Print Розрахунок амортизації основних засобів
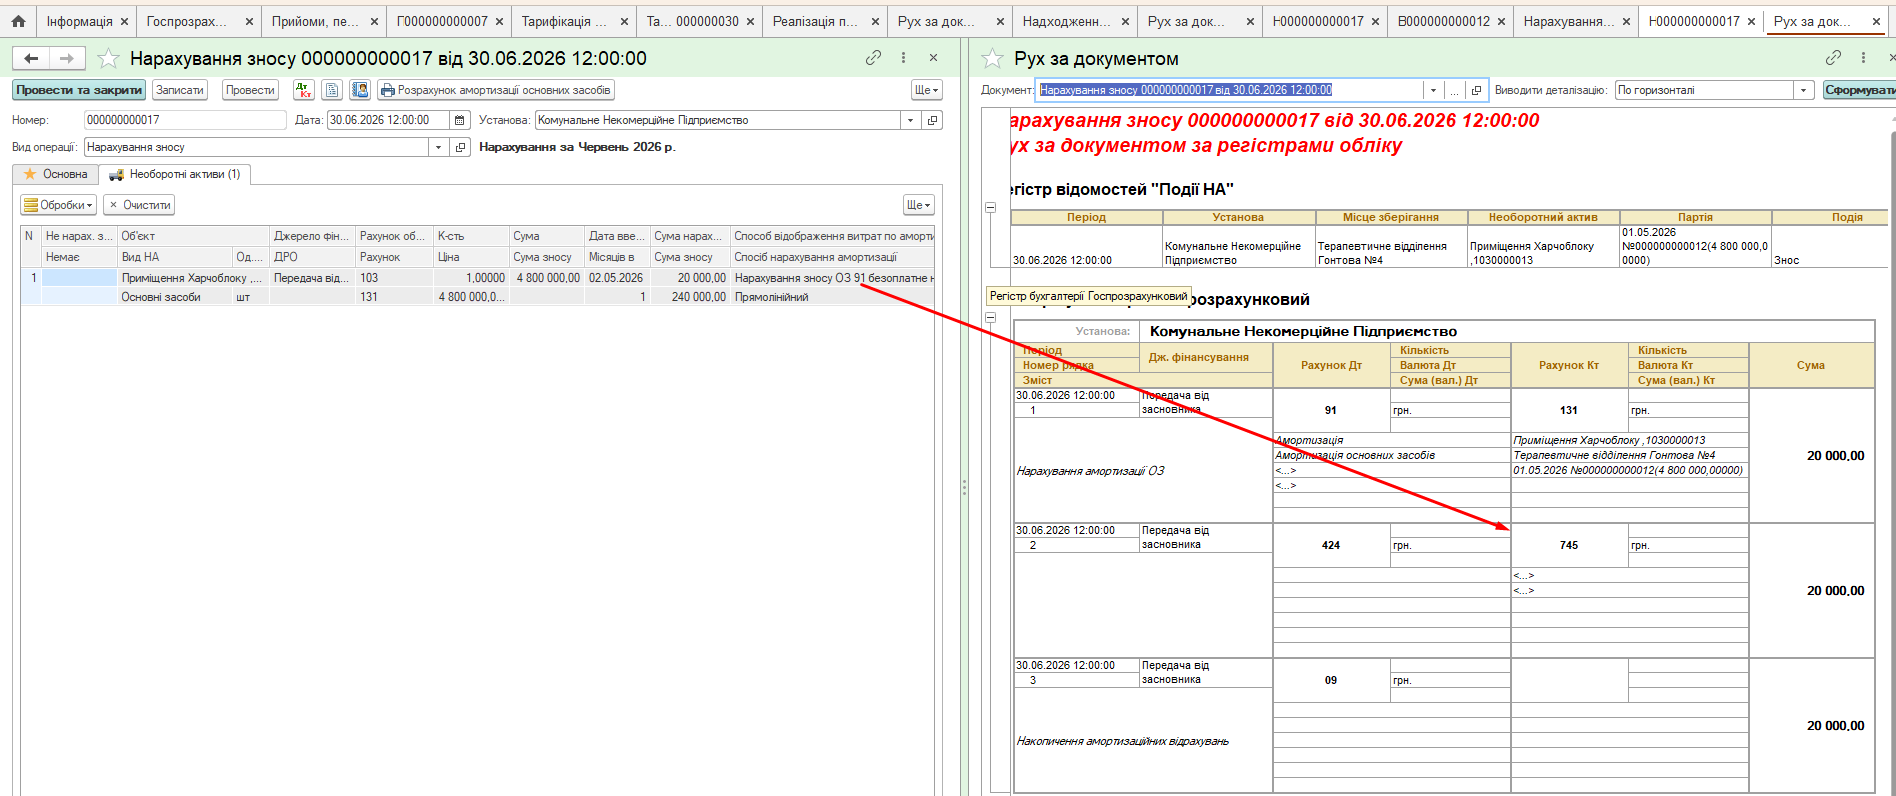This screenshot has height=796, width=1896. [495, 90]
